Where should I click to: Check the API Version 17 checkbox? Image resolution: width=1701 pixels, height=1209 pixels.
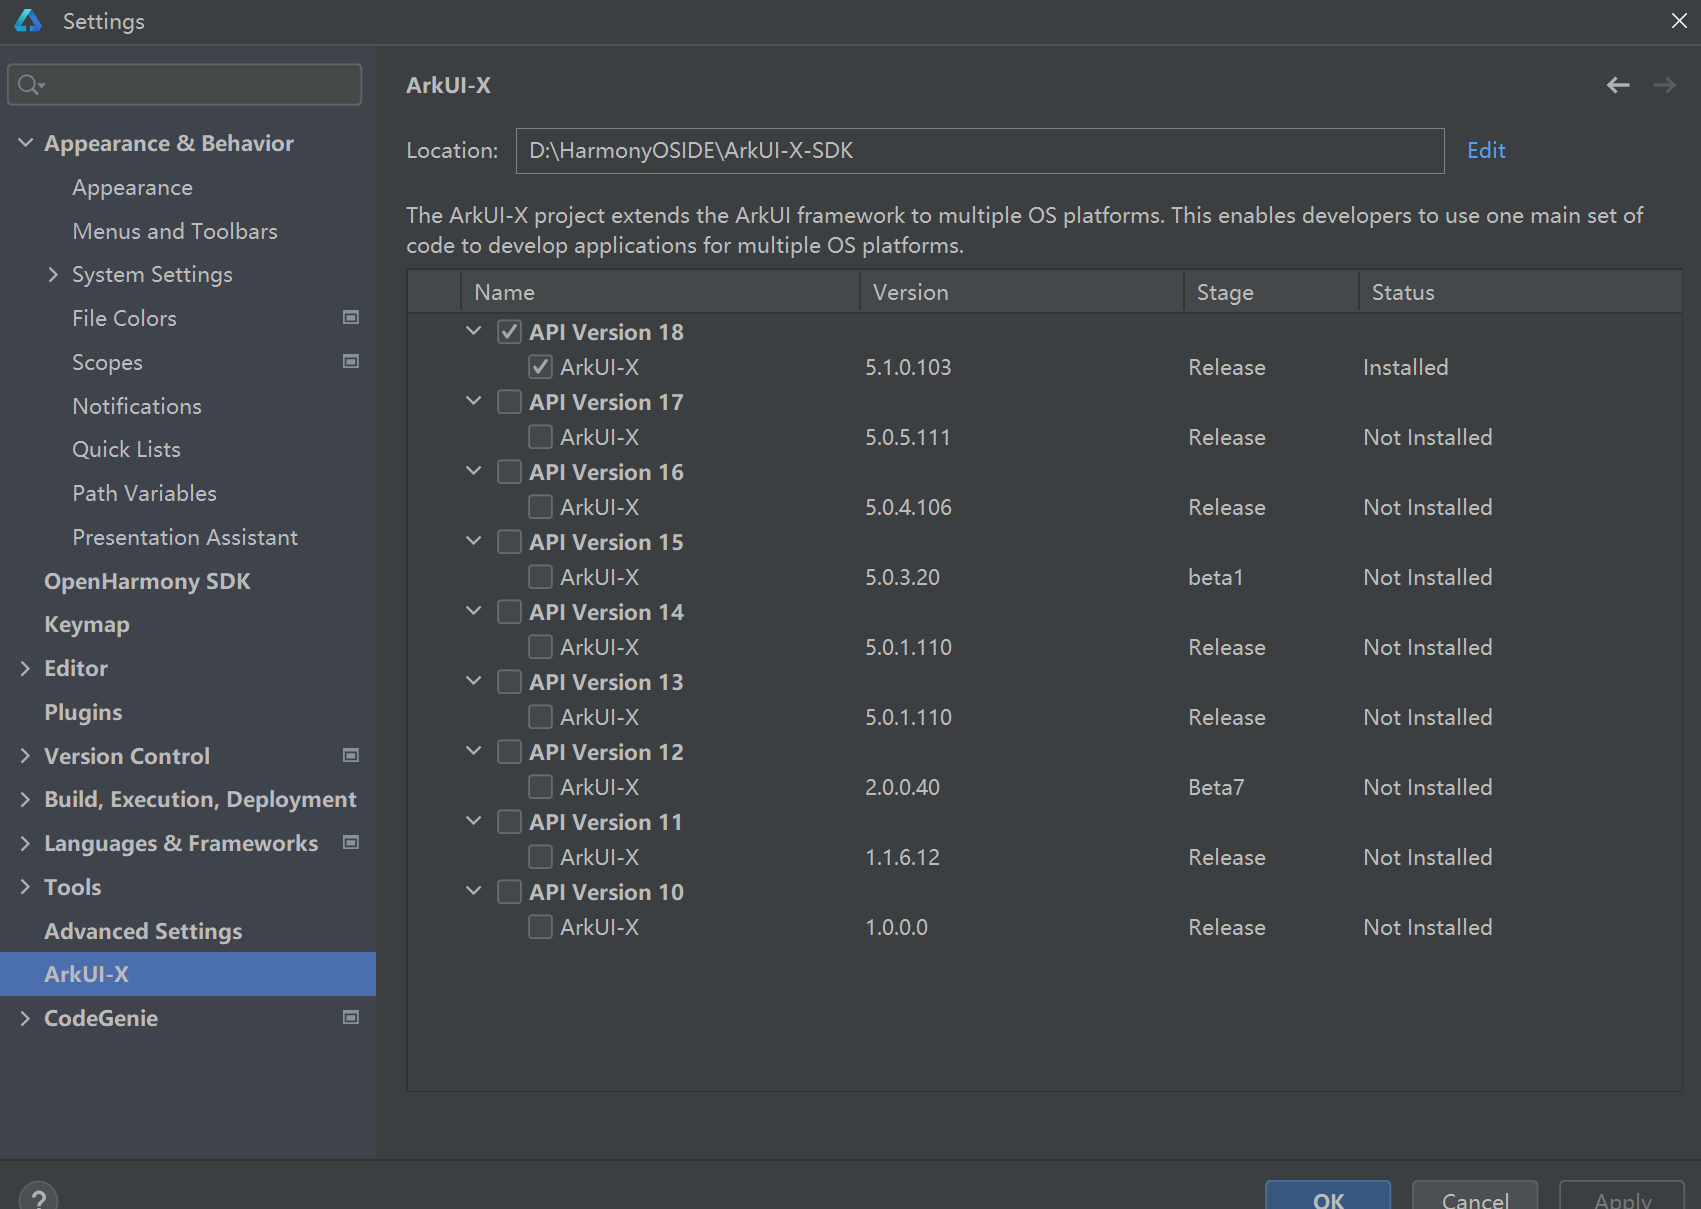(x=509, y=402)
